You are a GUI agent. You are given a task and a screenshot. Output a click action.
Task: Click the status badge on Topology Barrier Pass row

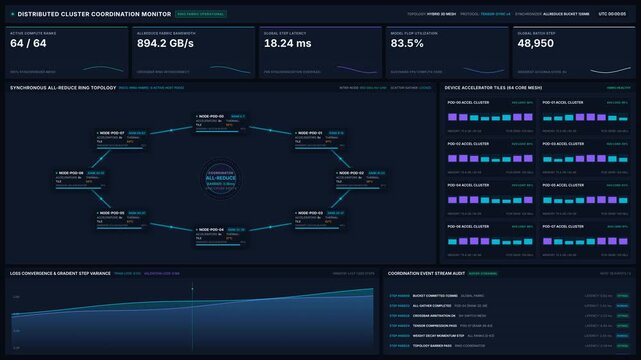(623, 346)
